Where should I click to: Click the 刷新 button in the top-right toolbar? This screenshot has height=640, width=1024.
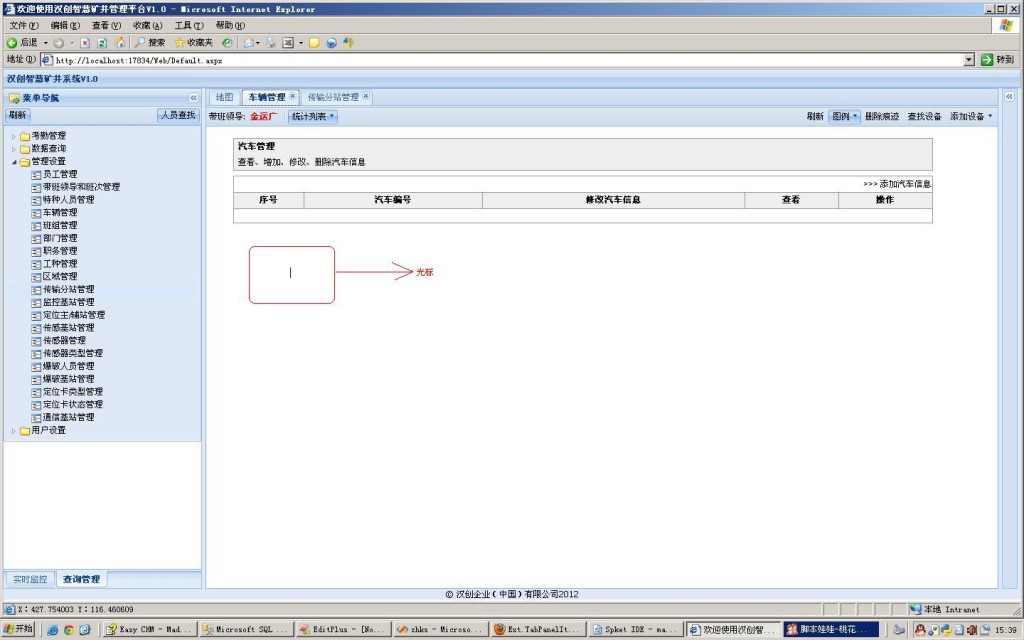click(x=815, y=116)
